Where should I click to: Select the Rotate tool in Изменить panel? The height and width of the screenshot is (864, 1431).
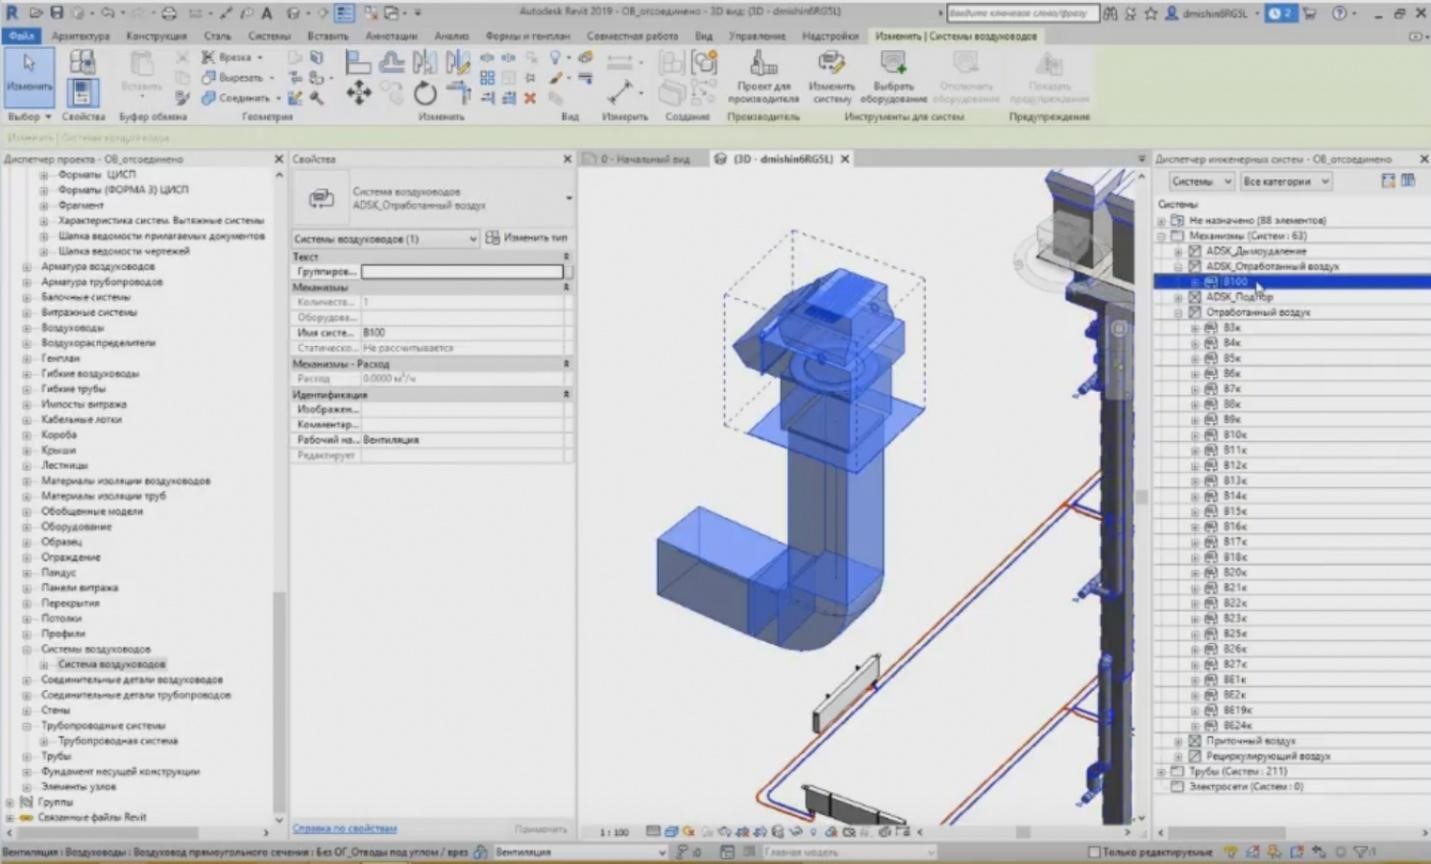click(424, 94)
